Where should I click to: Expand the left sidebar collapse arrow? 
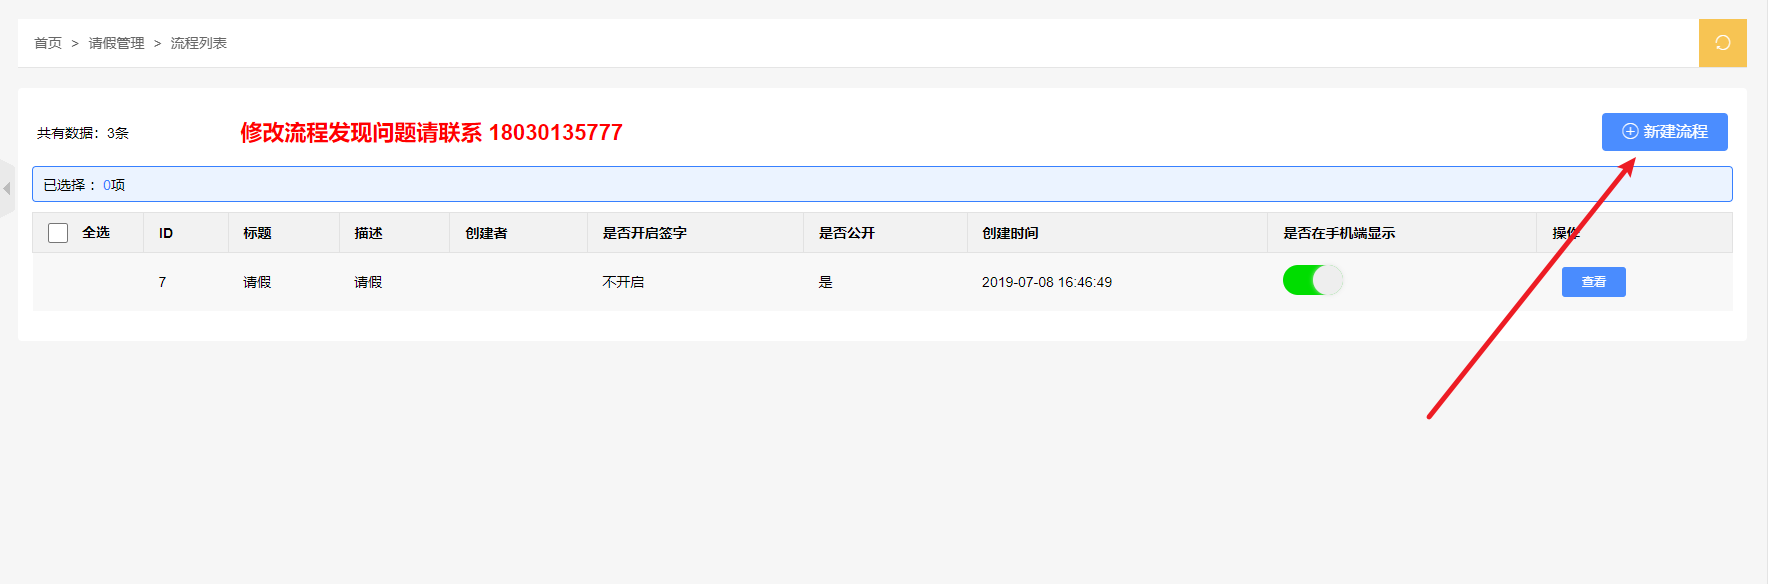tap(7, 188)
